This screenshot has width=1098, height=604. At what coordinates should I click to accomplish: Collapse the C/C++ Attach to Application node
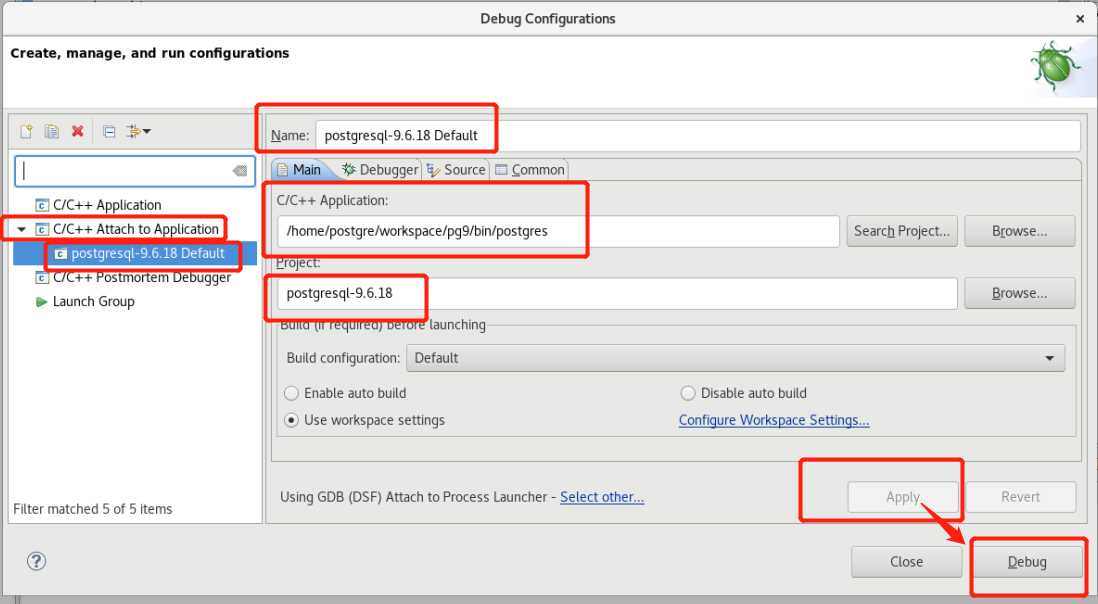tap(22, 229)
